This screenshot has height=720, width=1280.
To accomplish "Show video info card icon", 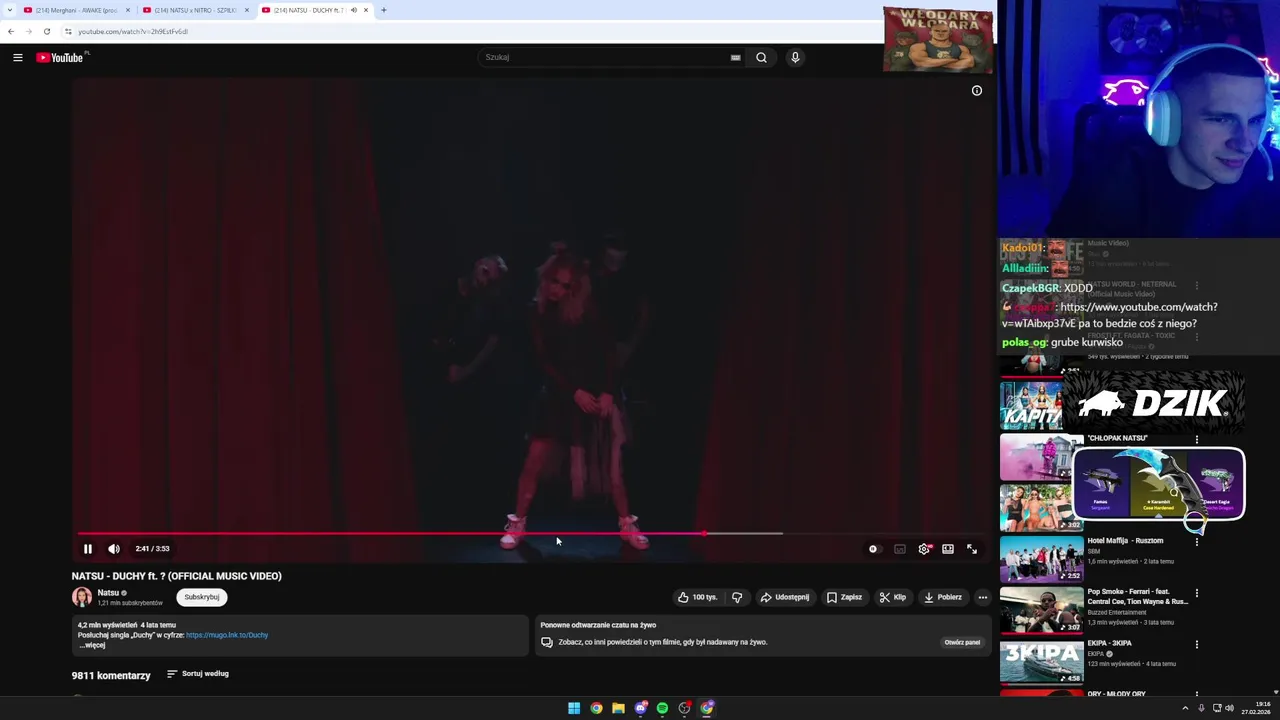I will click(x=977, y=91).
